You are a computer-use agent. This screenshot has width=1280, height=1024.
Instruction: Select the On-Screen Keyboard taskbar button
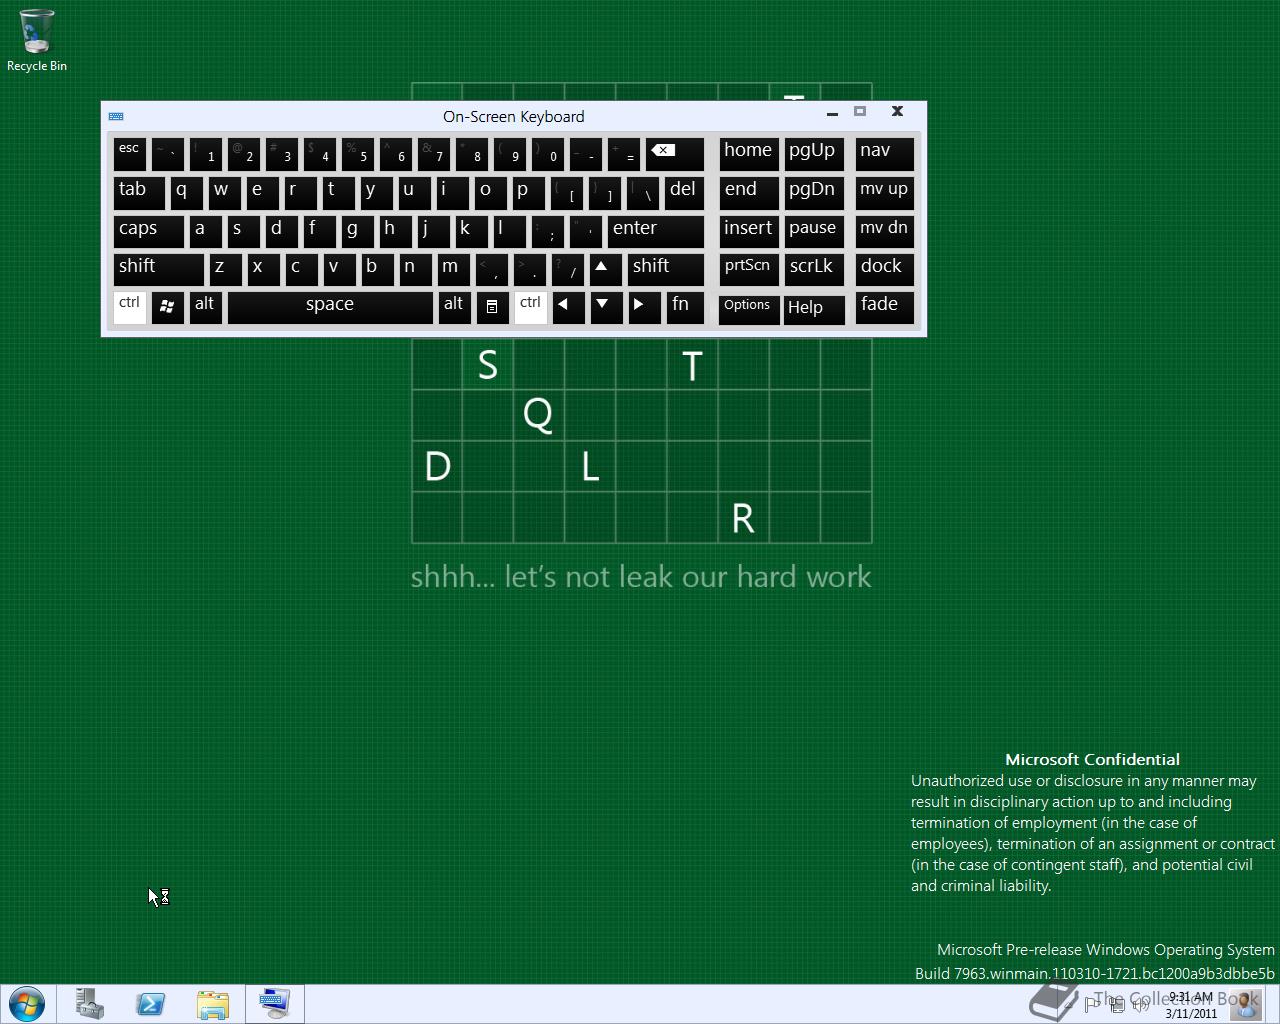275,1004
